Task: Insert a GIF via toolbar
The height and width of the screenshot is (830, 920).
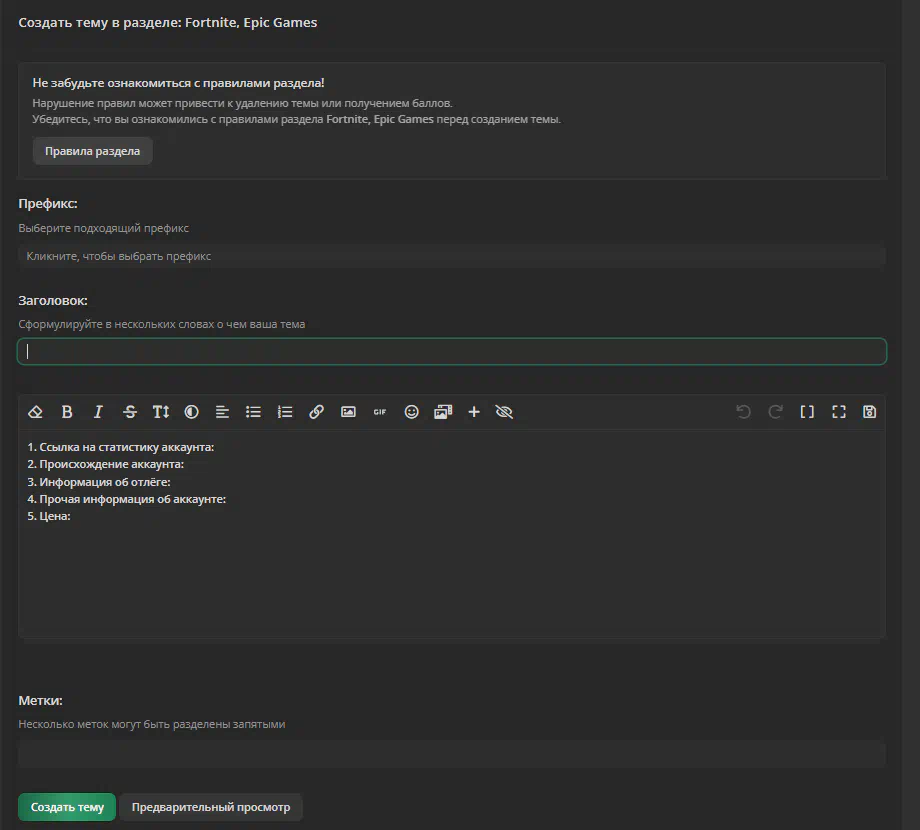Action: point(379,412)
